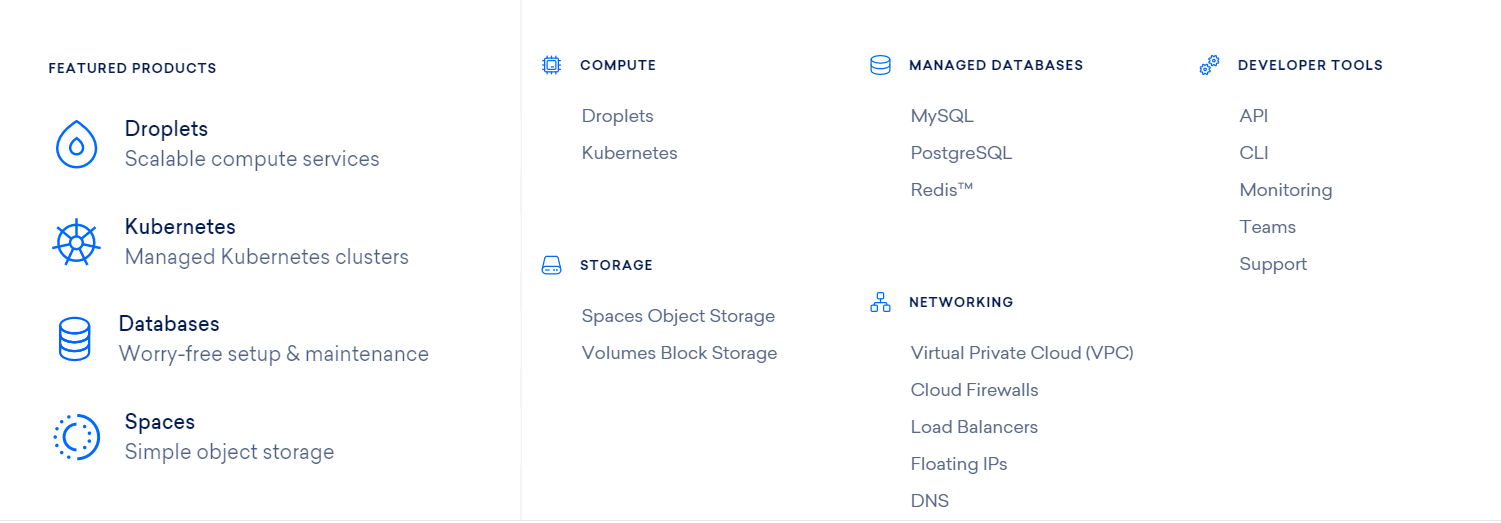Click the Droplets water drop icon
The image size is (1501, 523).
click(x=76, y=144)
